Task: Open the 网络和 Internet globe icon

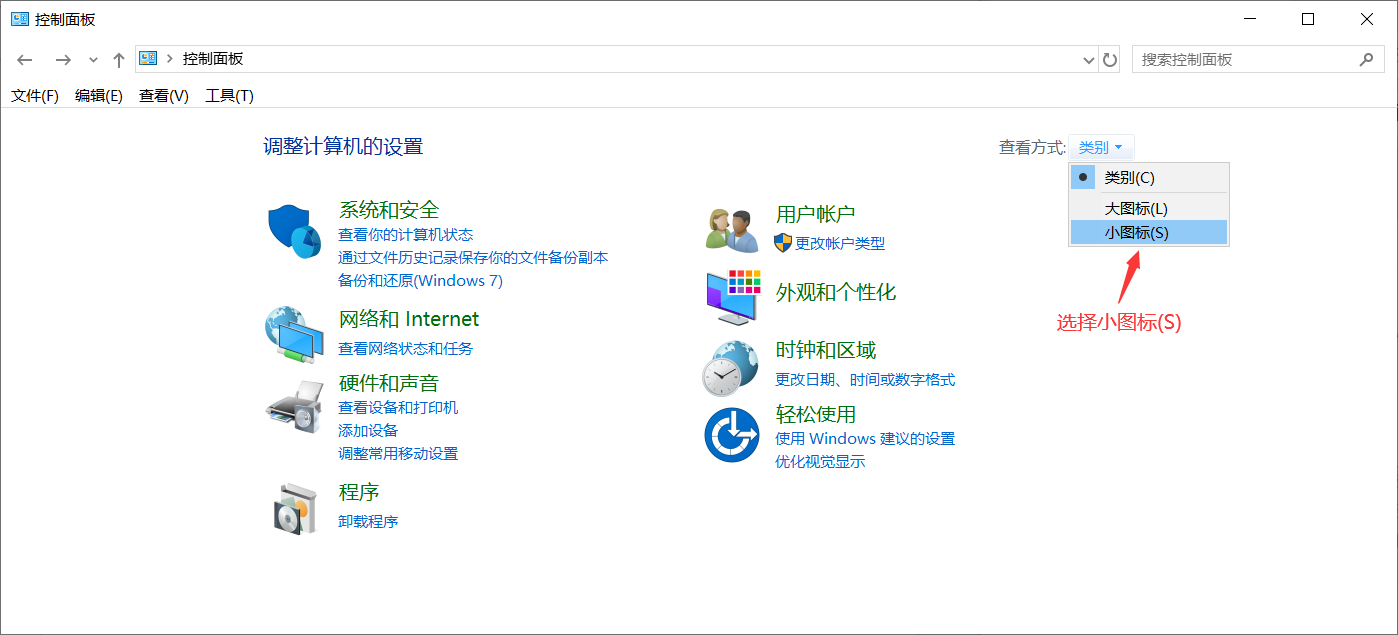Action: [293, 336]
